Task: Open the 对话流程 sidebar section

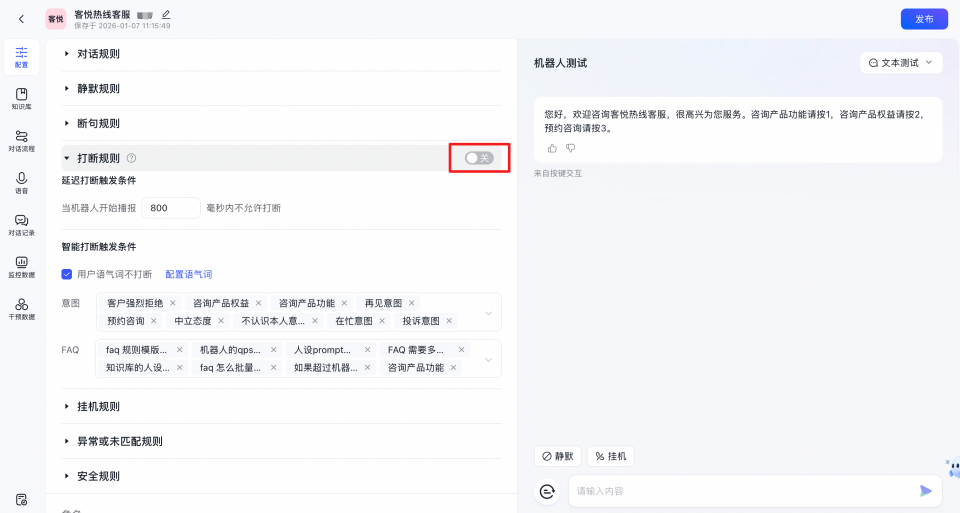Action: pyautogui.click(x=21, y=141)
